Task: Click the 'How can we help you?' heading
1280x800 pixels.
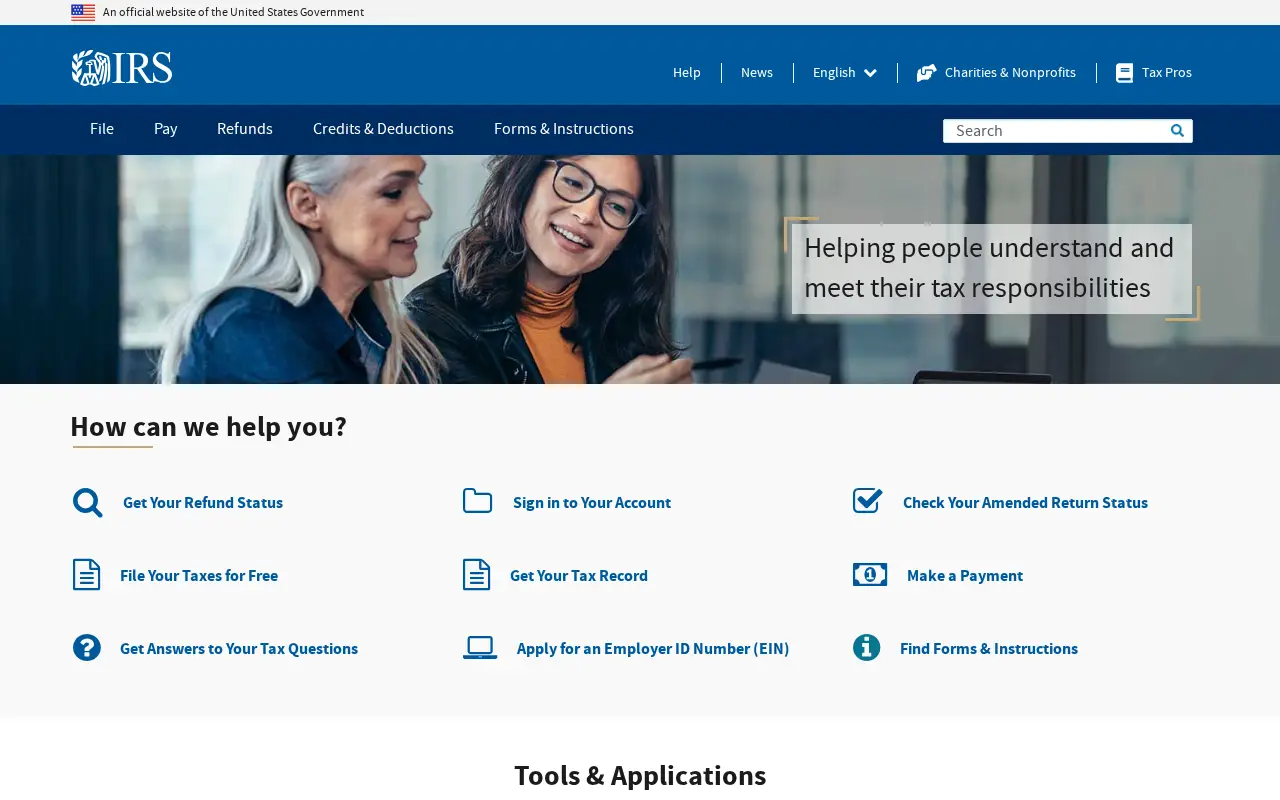Action: (209, 427)
